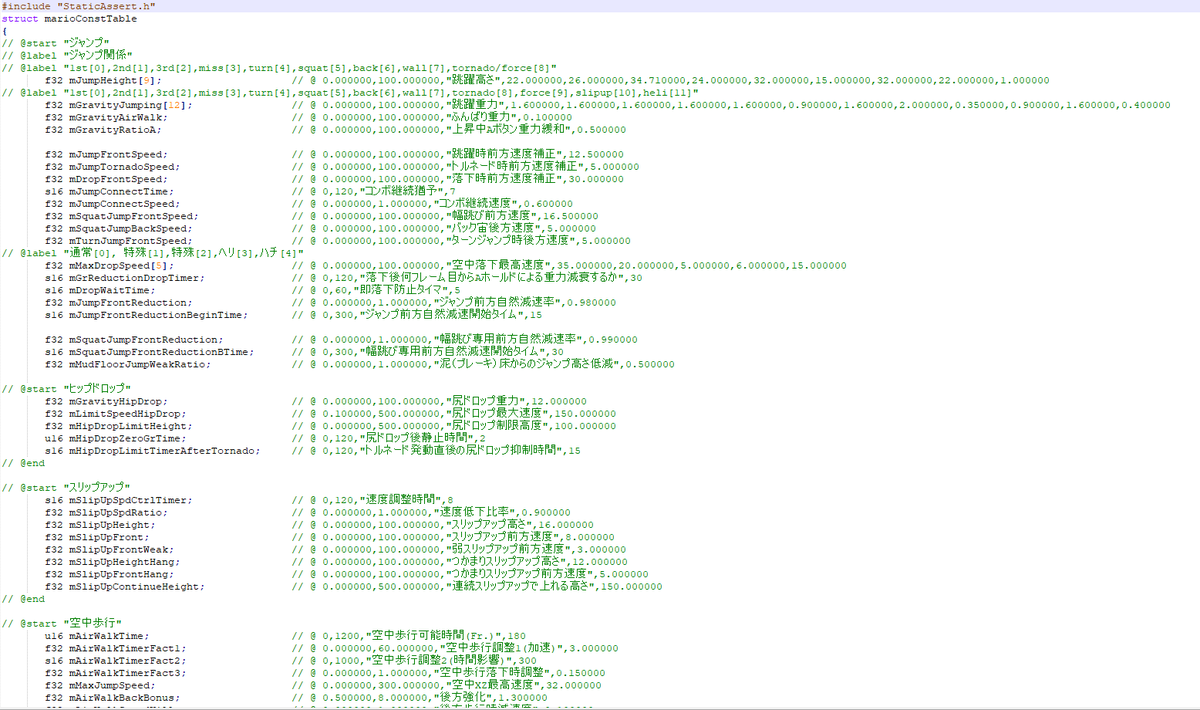Click the "StaticAssert.h" include string
Viewport: 1200px width, 710px height.
click(108, 6)
